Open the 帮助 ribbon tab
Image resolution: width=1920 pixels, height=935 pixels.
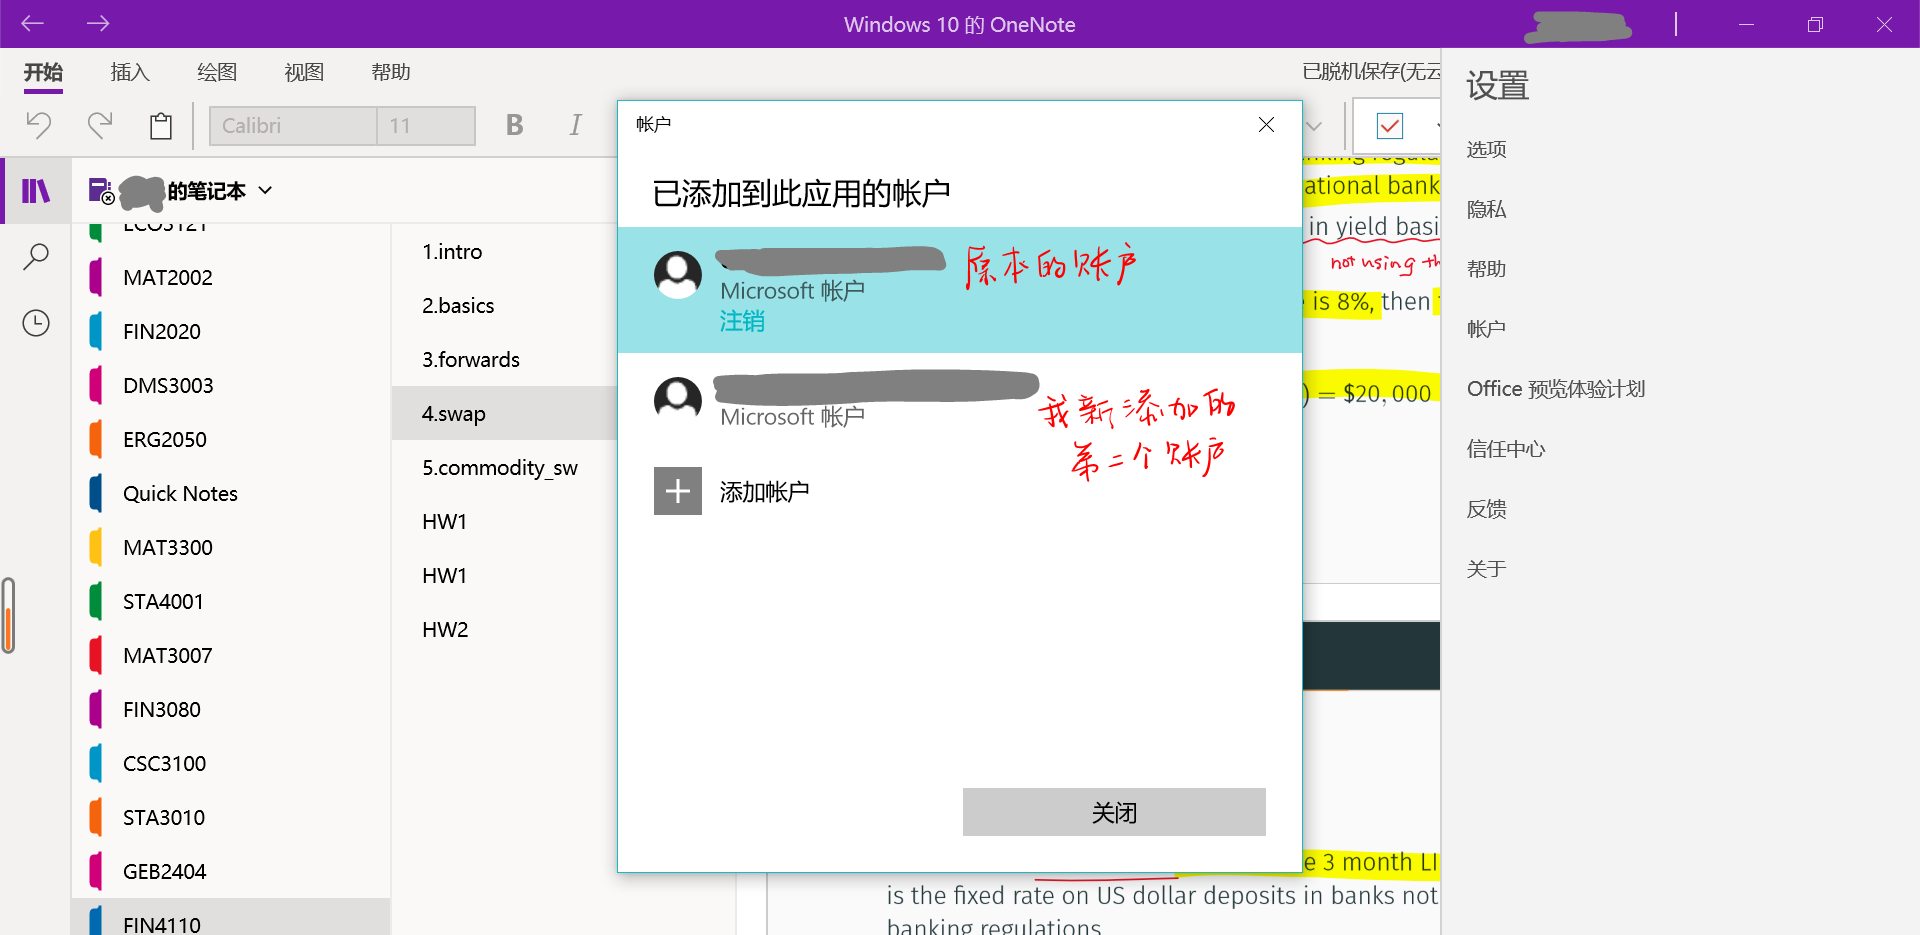pos(391,72)
